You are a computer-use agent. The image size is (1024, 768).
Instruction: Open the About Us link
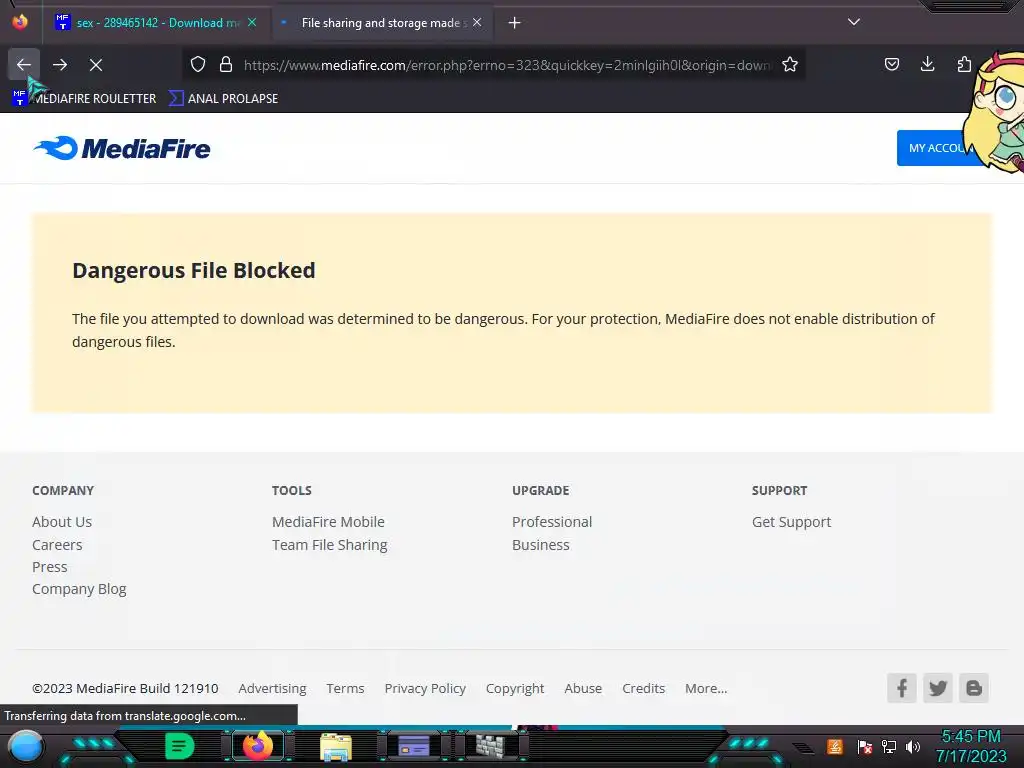pyautogui.click(x=62, y=522)
